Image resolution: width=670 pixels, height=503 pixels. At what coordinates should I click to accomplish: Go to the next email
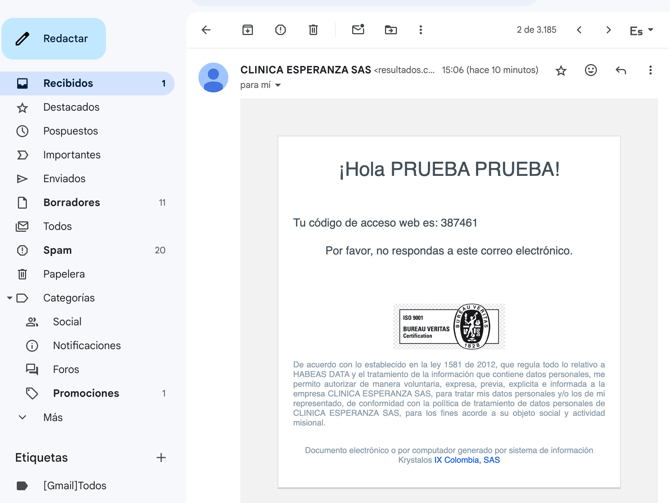608,30
